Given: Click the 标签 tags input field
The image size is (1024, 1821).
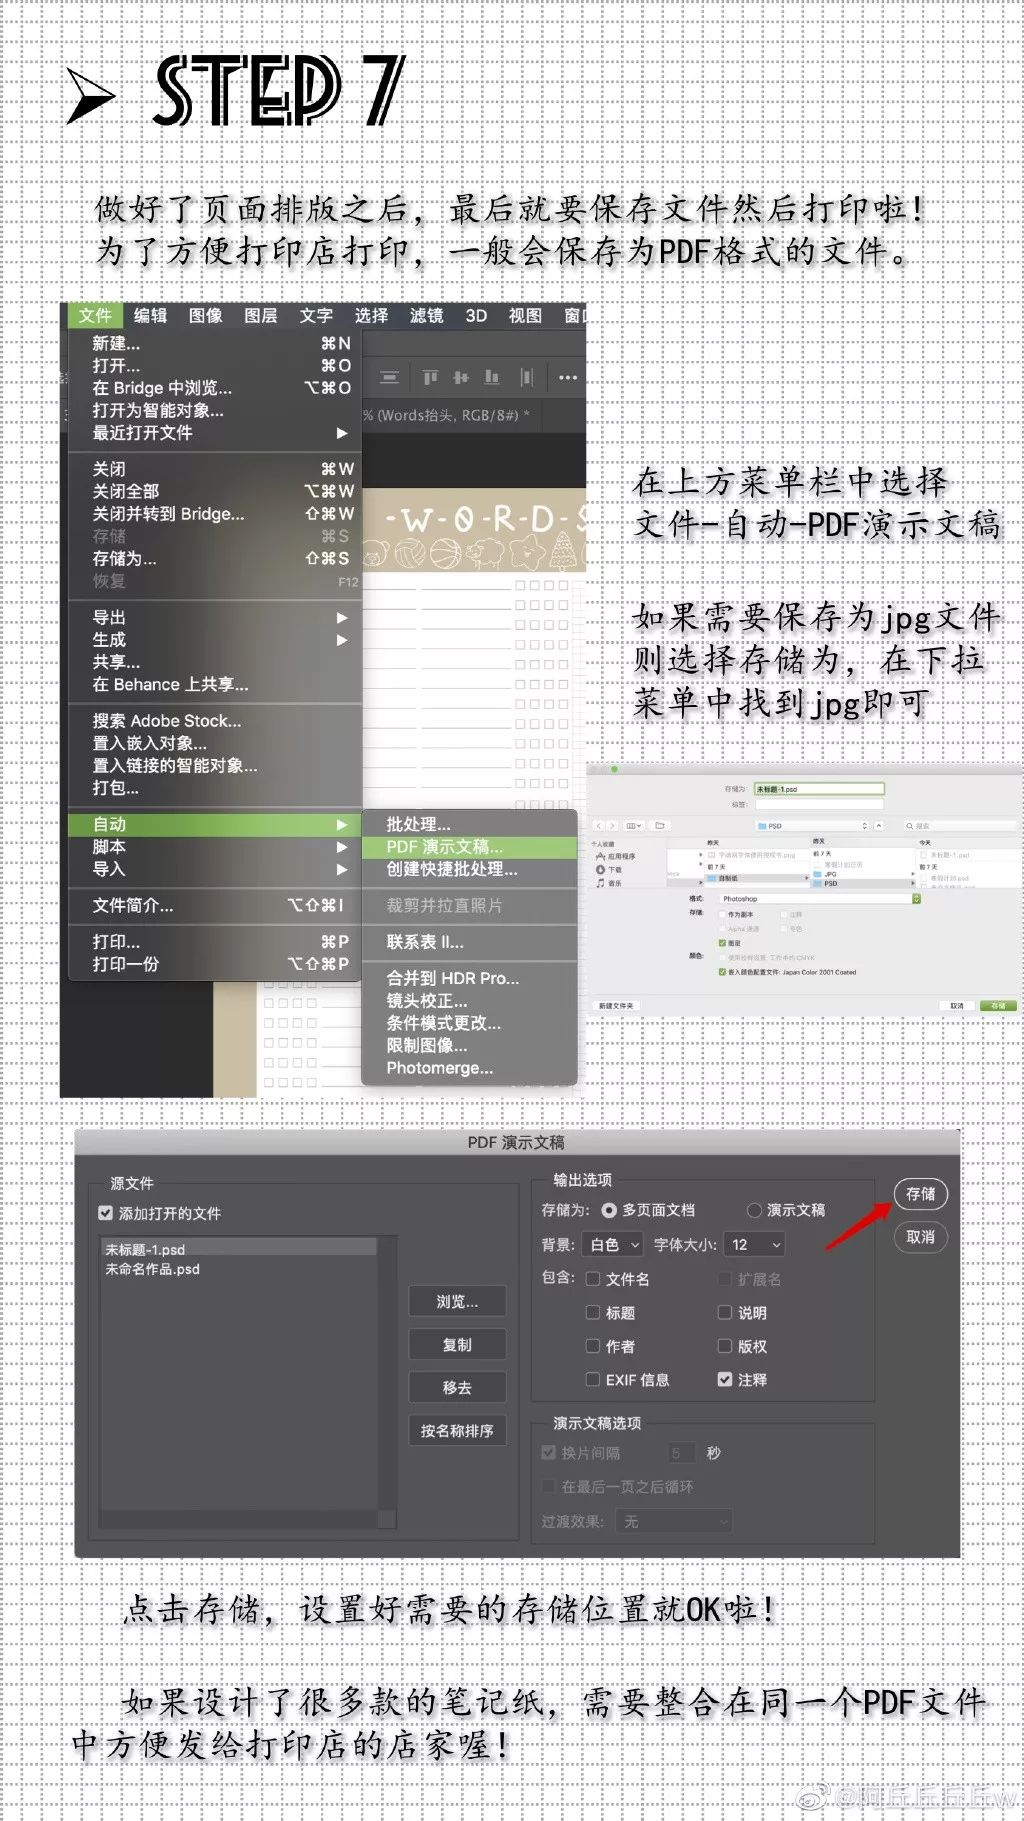Looking at the screenshot, I should (819, 804).
